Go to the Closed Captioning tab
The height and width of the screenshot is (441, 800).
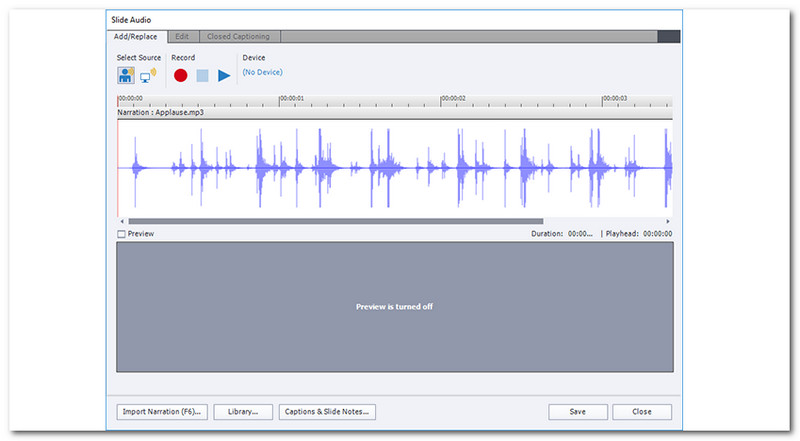(x=238, y=37)
